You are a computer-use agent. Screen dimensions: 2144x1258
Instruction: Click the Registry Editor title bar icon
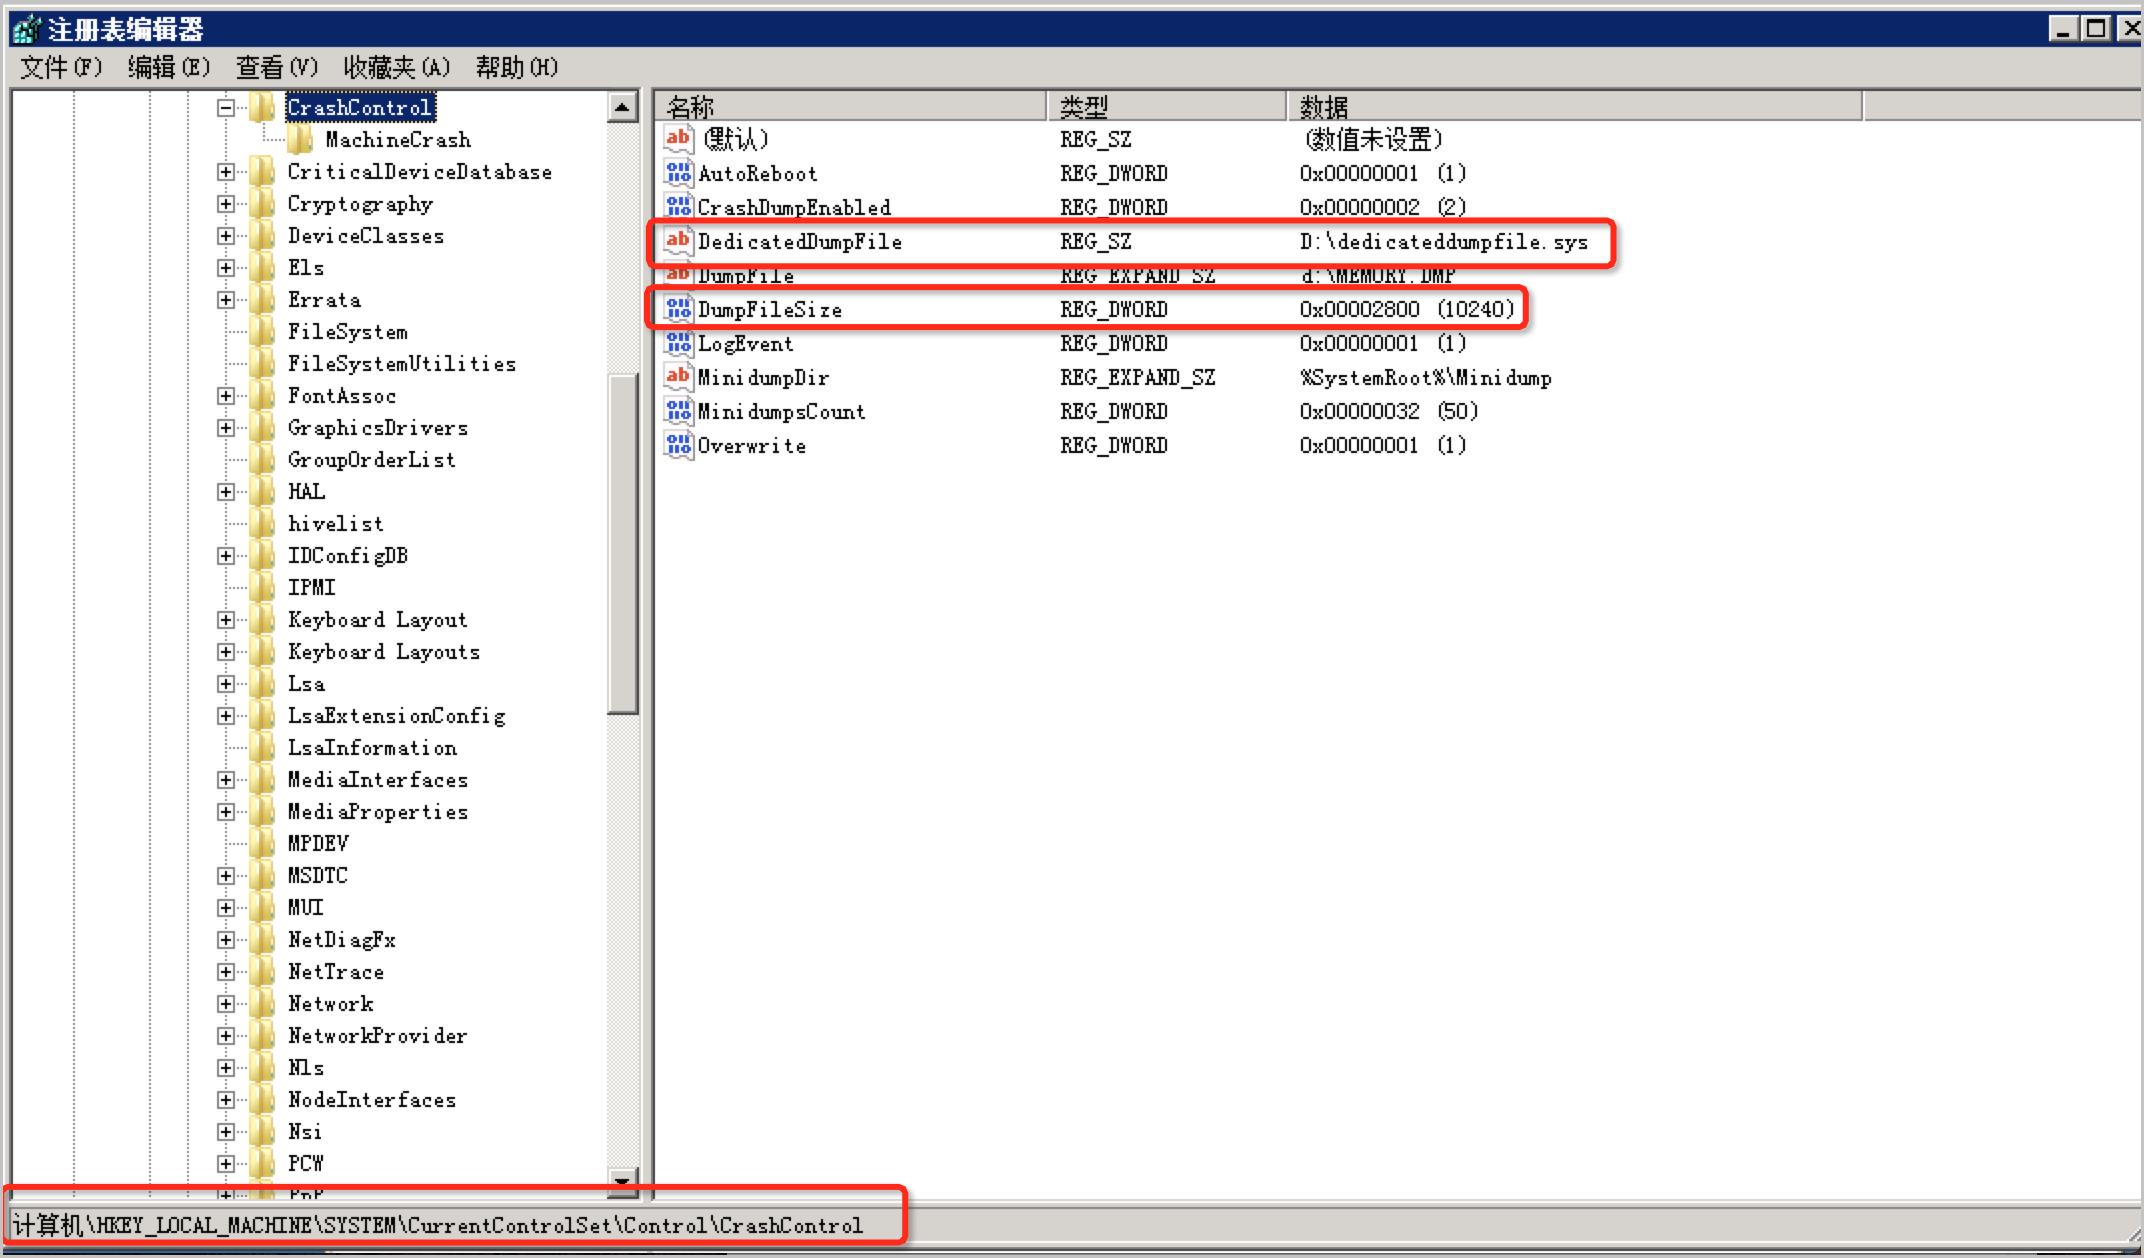click(27, 29)
